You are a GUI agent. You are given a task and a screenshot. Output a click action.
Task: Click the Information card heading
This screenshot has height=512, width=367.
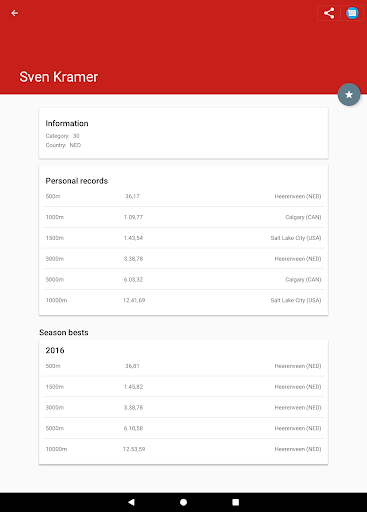click(x=67, y=123)
